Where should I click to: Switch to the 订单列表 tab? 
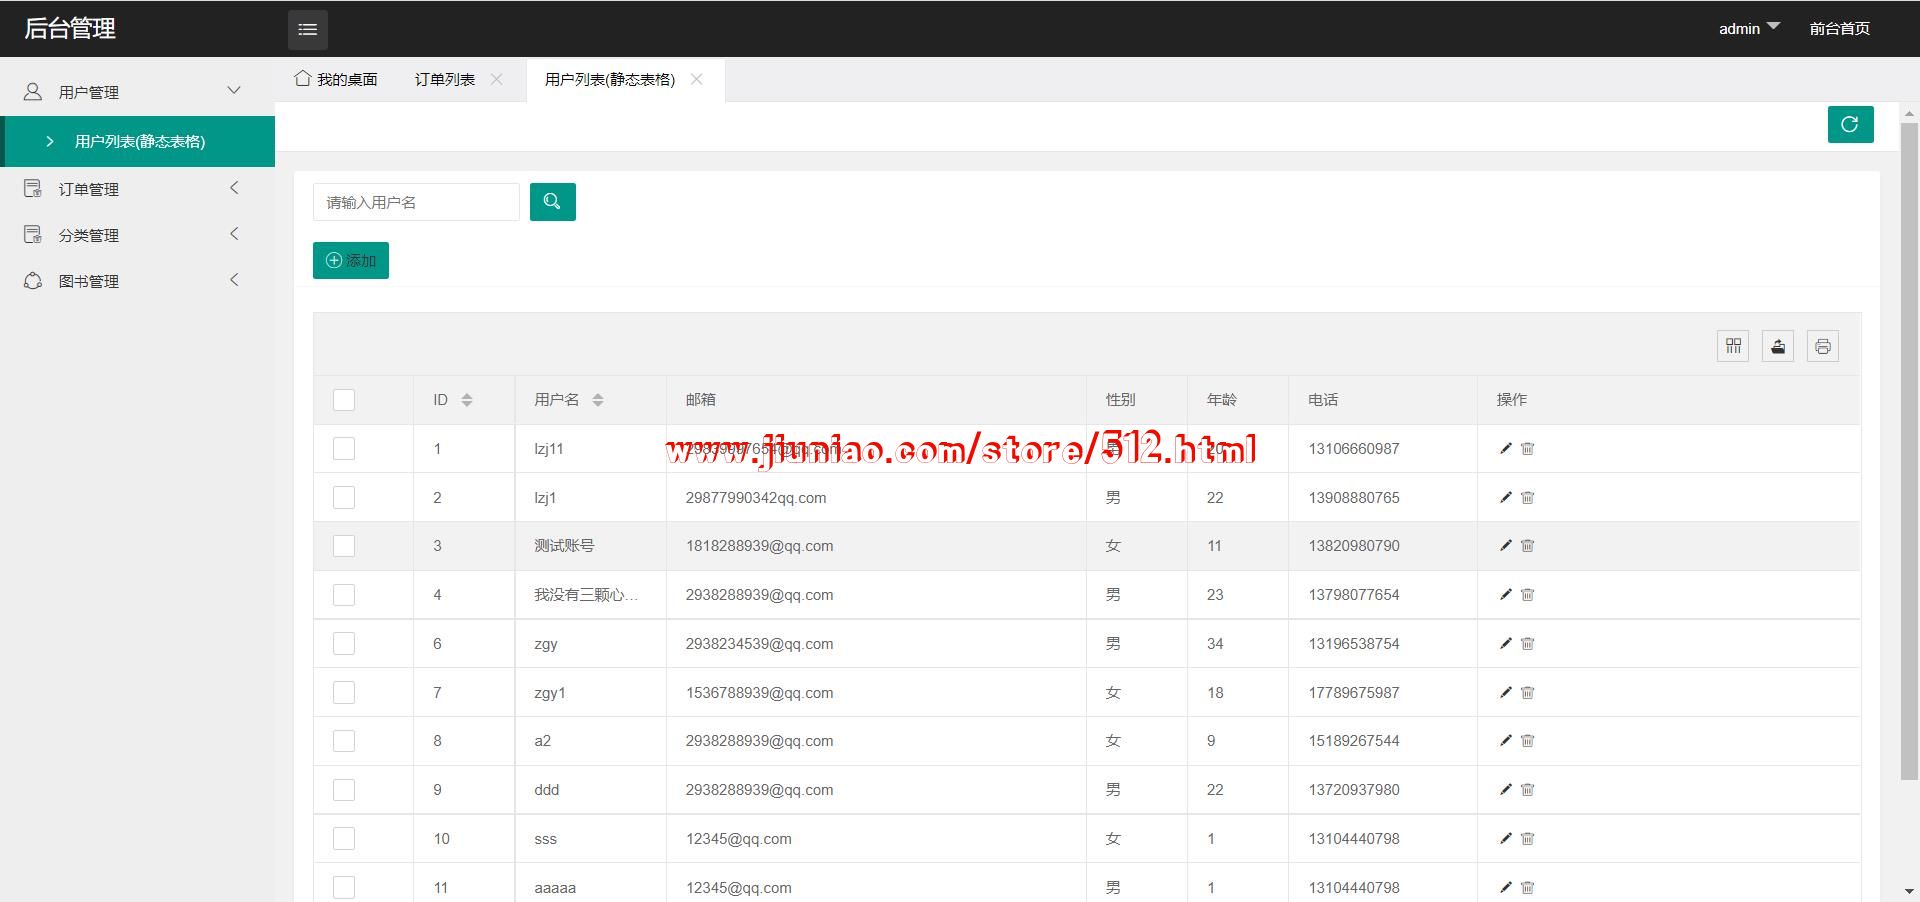click(445, 79)
